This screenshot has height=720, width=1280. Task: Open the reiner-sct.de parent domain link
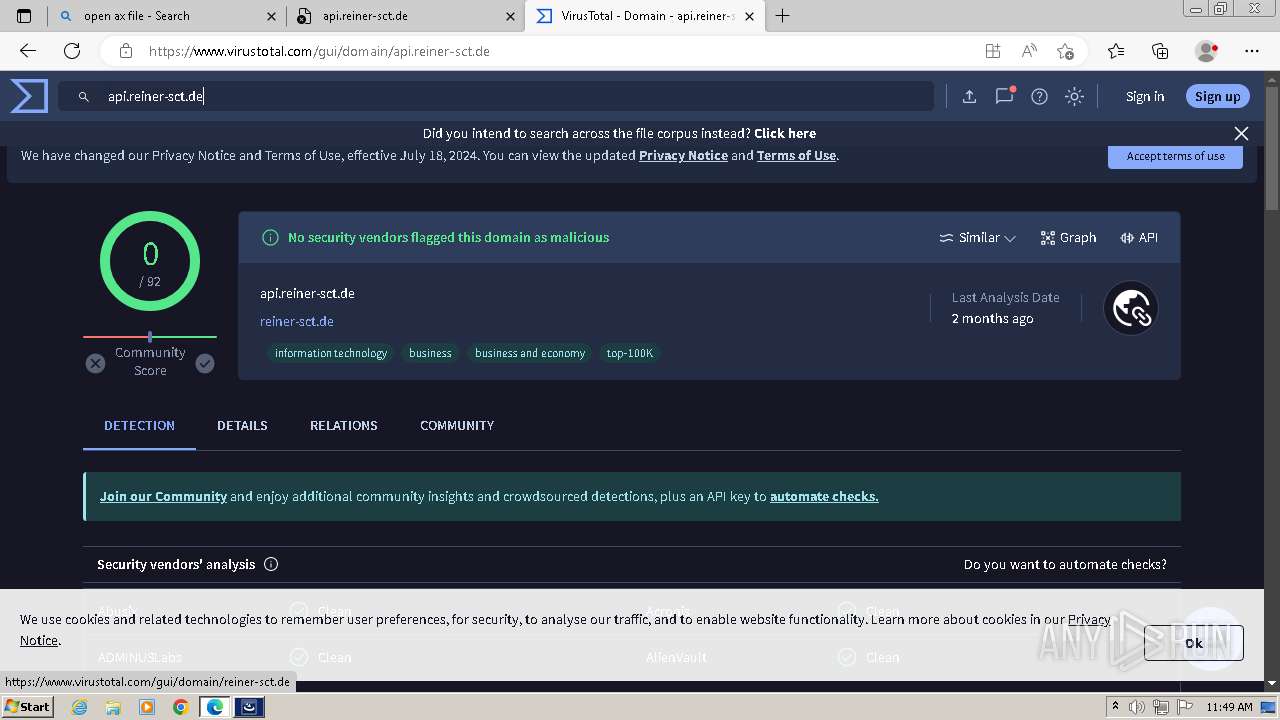click(x=297, y=321)
